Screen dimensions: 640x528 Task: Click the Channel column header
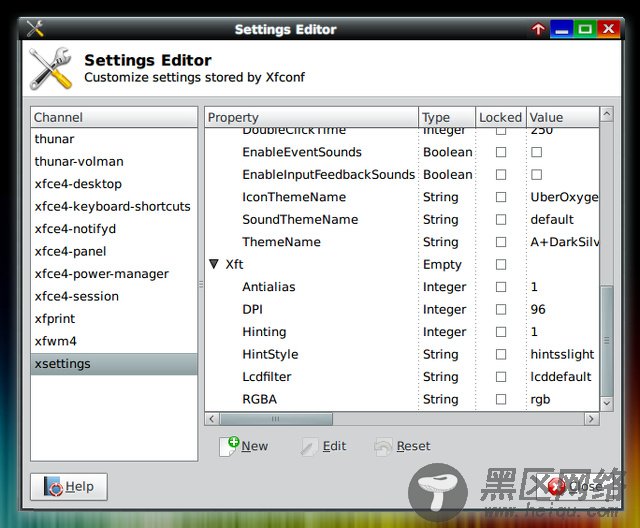[x=114, y=118]
